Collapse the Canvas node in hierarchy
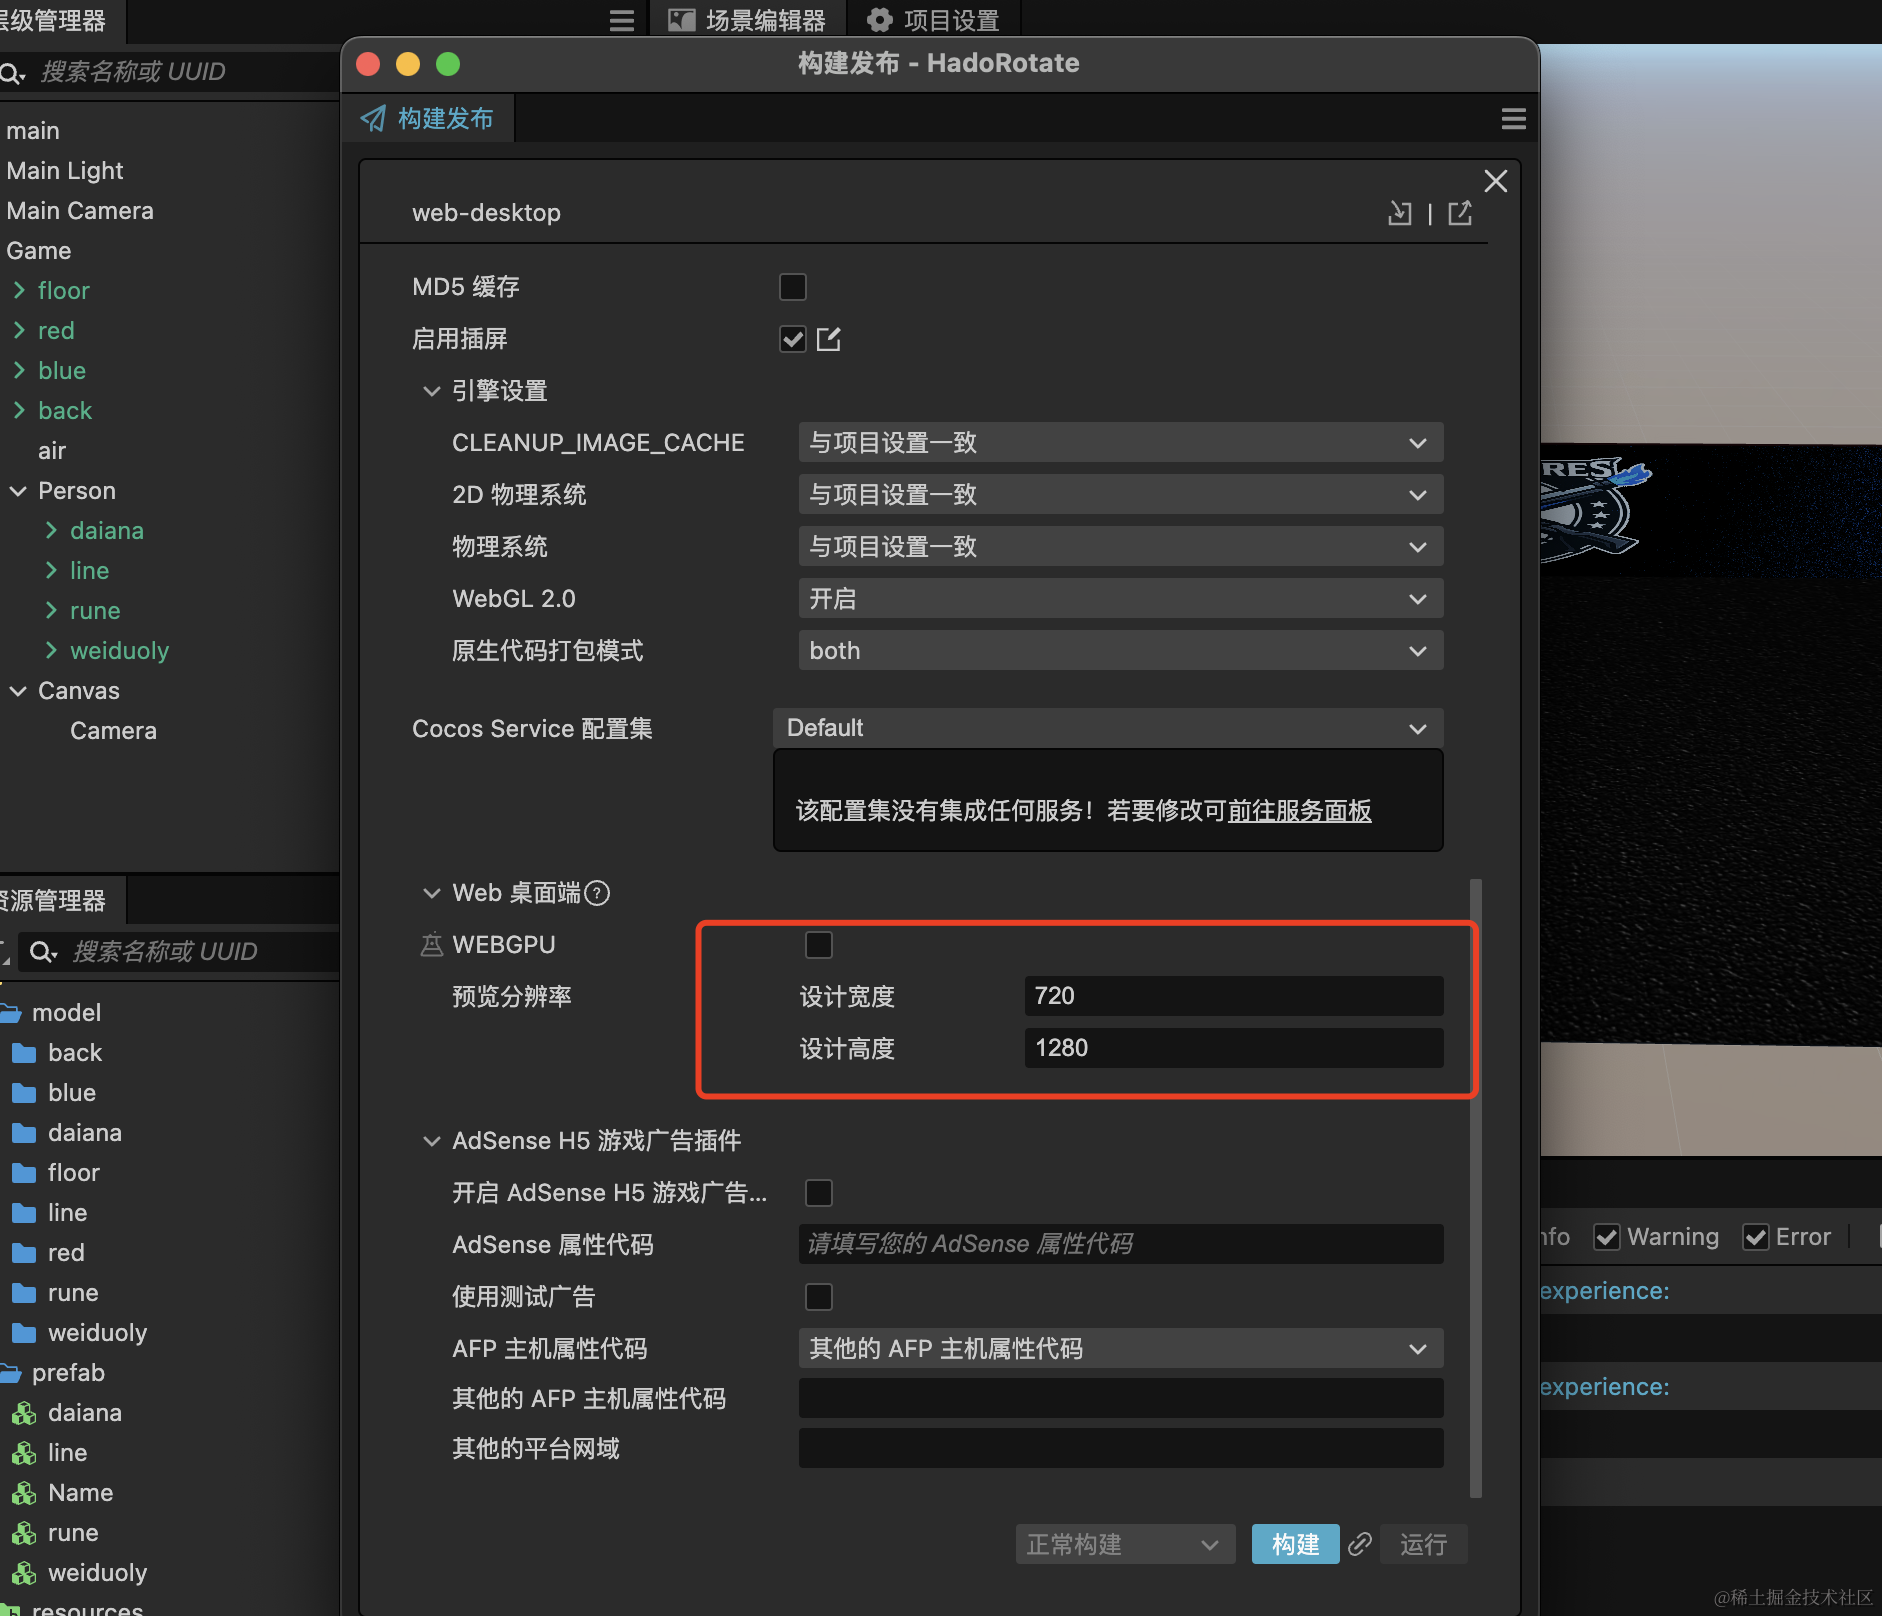This screenshot has height=1616, width=1882. (x=19, y=691)
